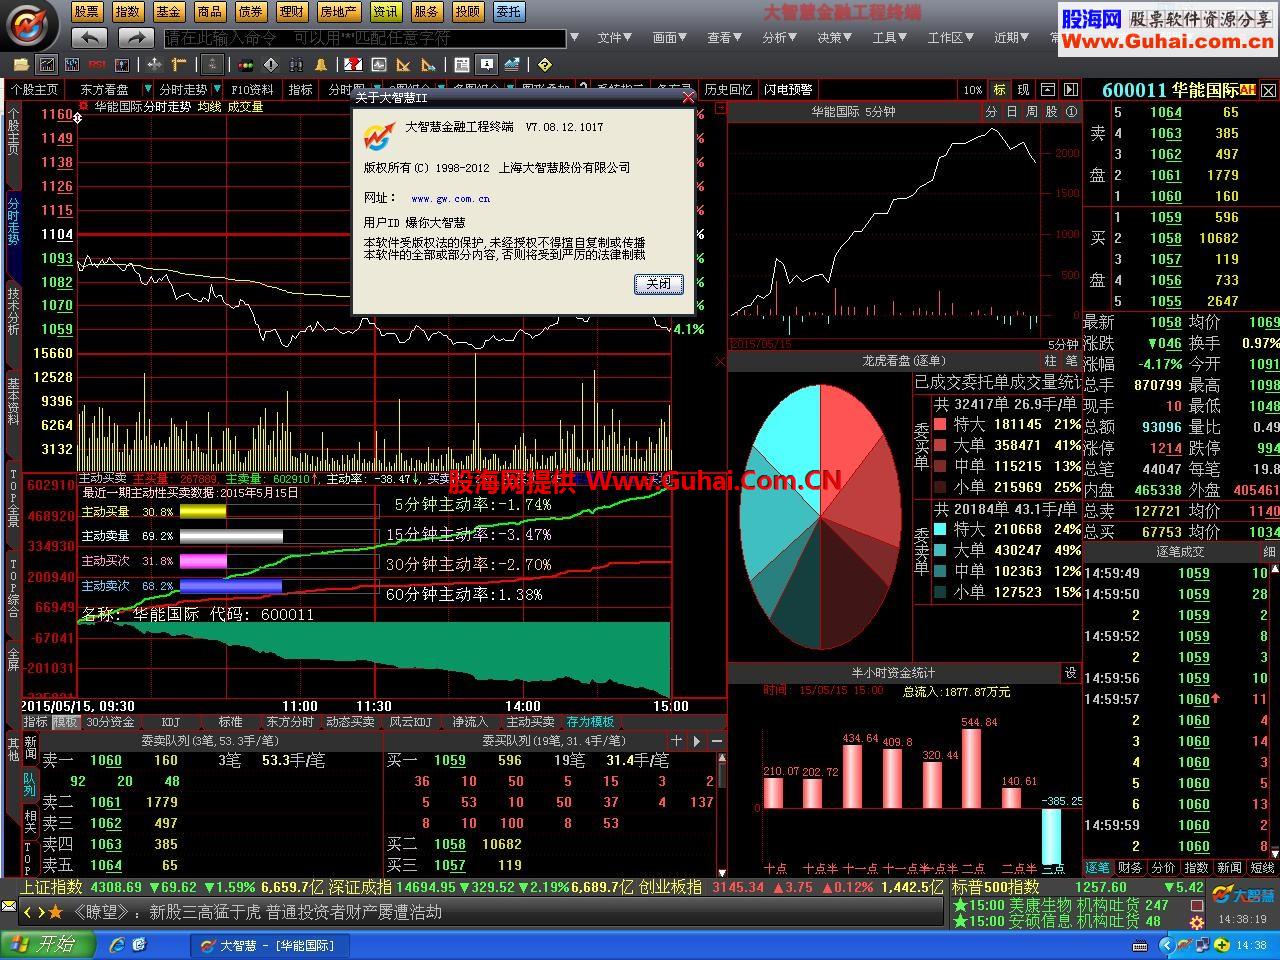Open the 工具 dropdown menu
Image resolution: width=1280 pixels, height=960 pixels.
point(889,37)
